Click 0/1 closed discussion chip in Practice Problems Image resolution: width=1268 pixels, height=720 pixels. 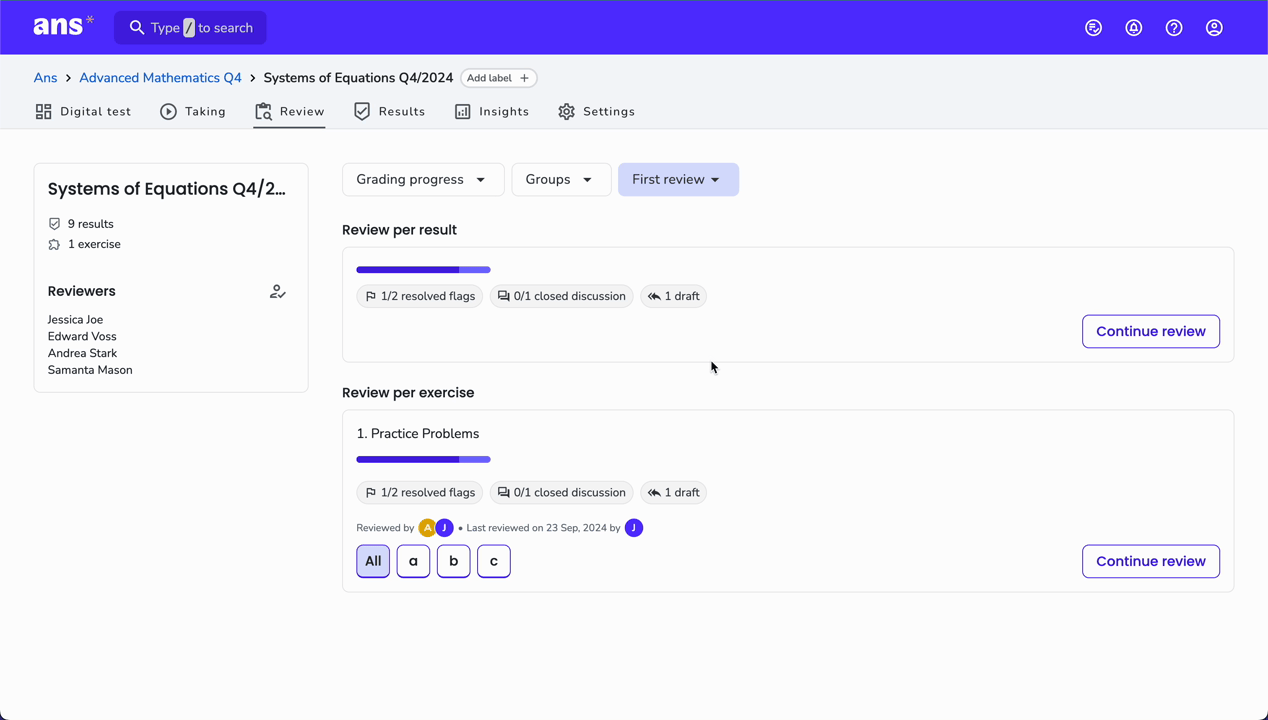(561, 492)
